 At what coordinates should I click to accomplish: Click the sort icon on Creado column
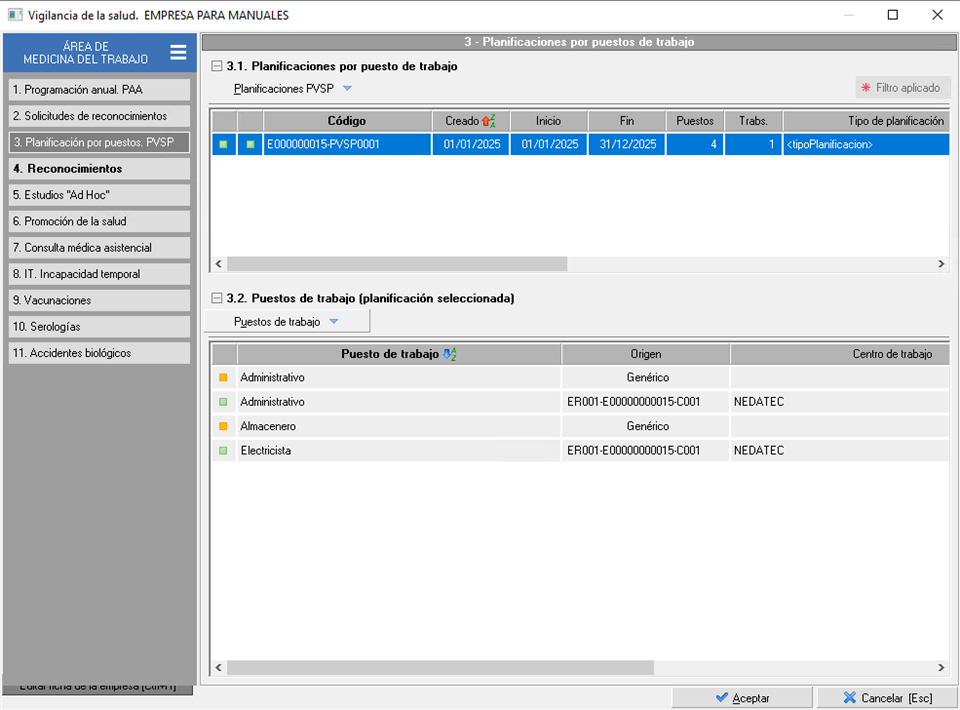[489, 121]
